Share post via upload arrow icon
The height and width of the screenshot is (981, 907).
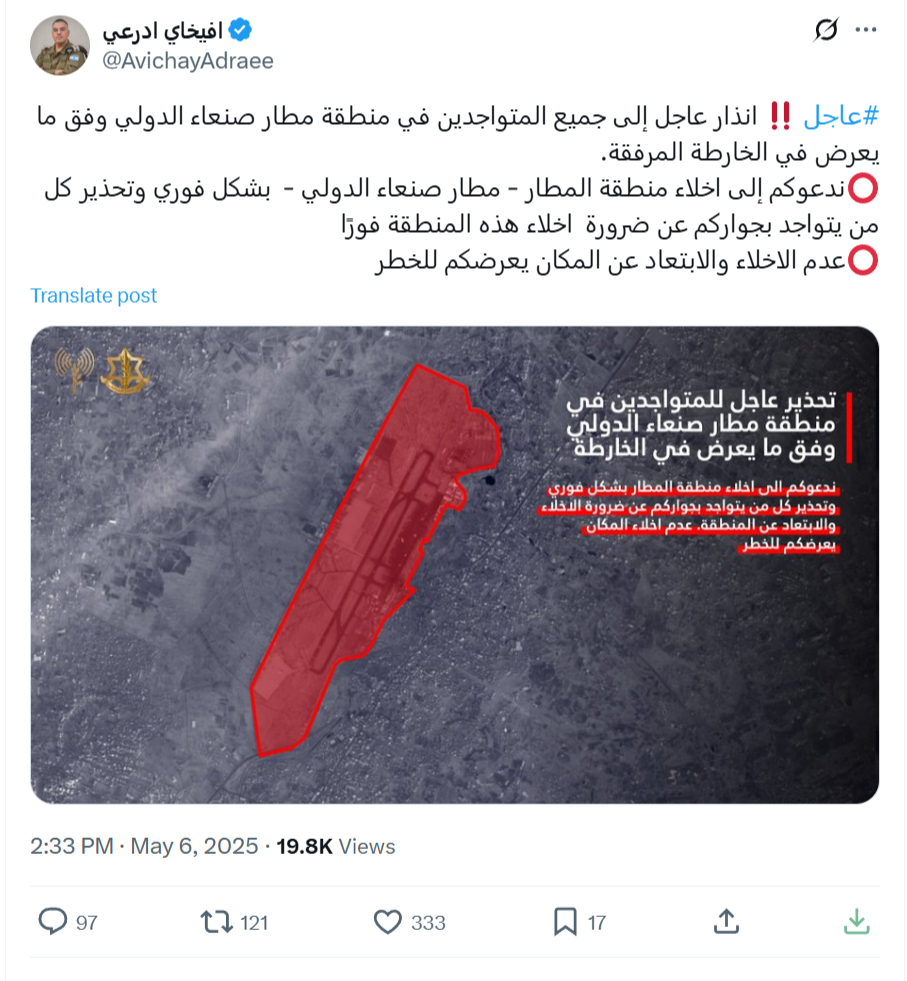tap(726, 922)
